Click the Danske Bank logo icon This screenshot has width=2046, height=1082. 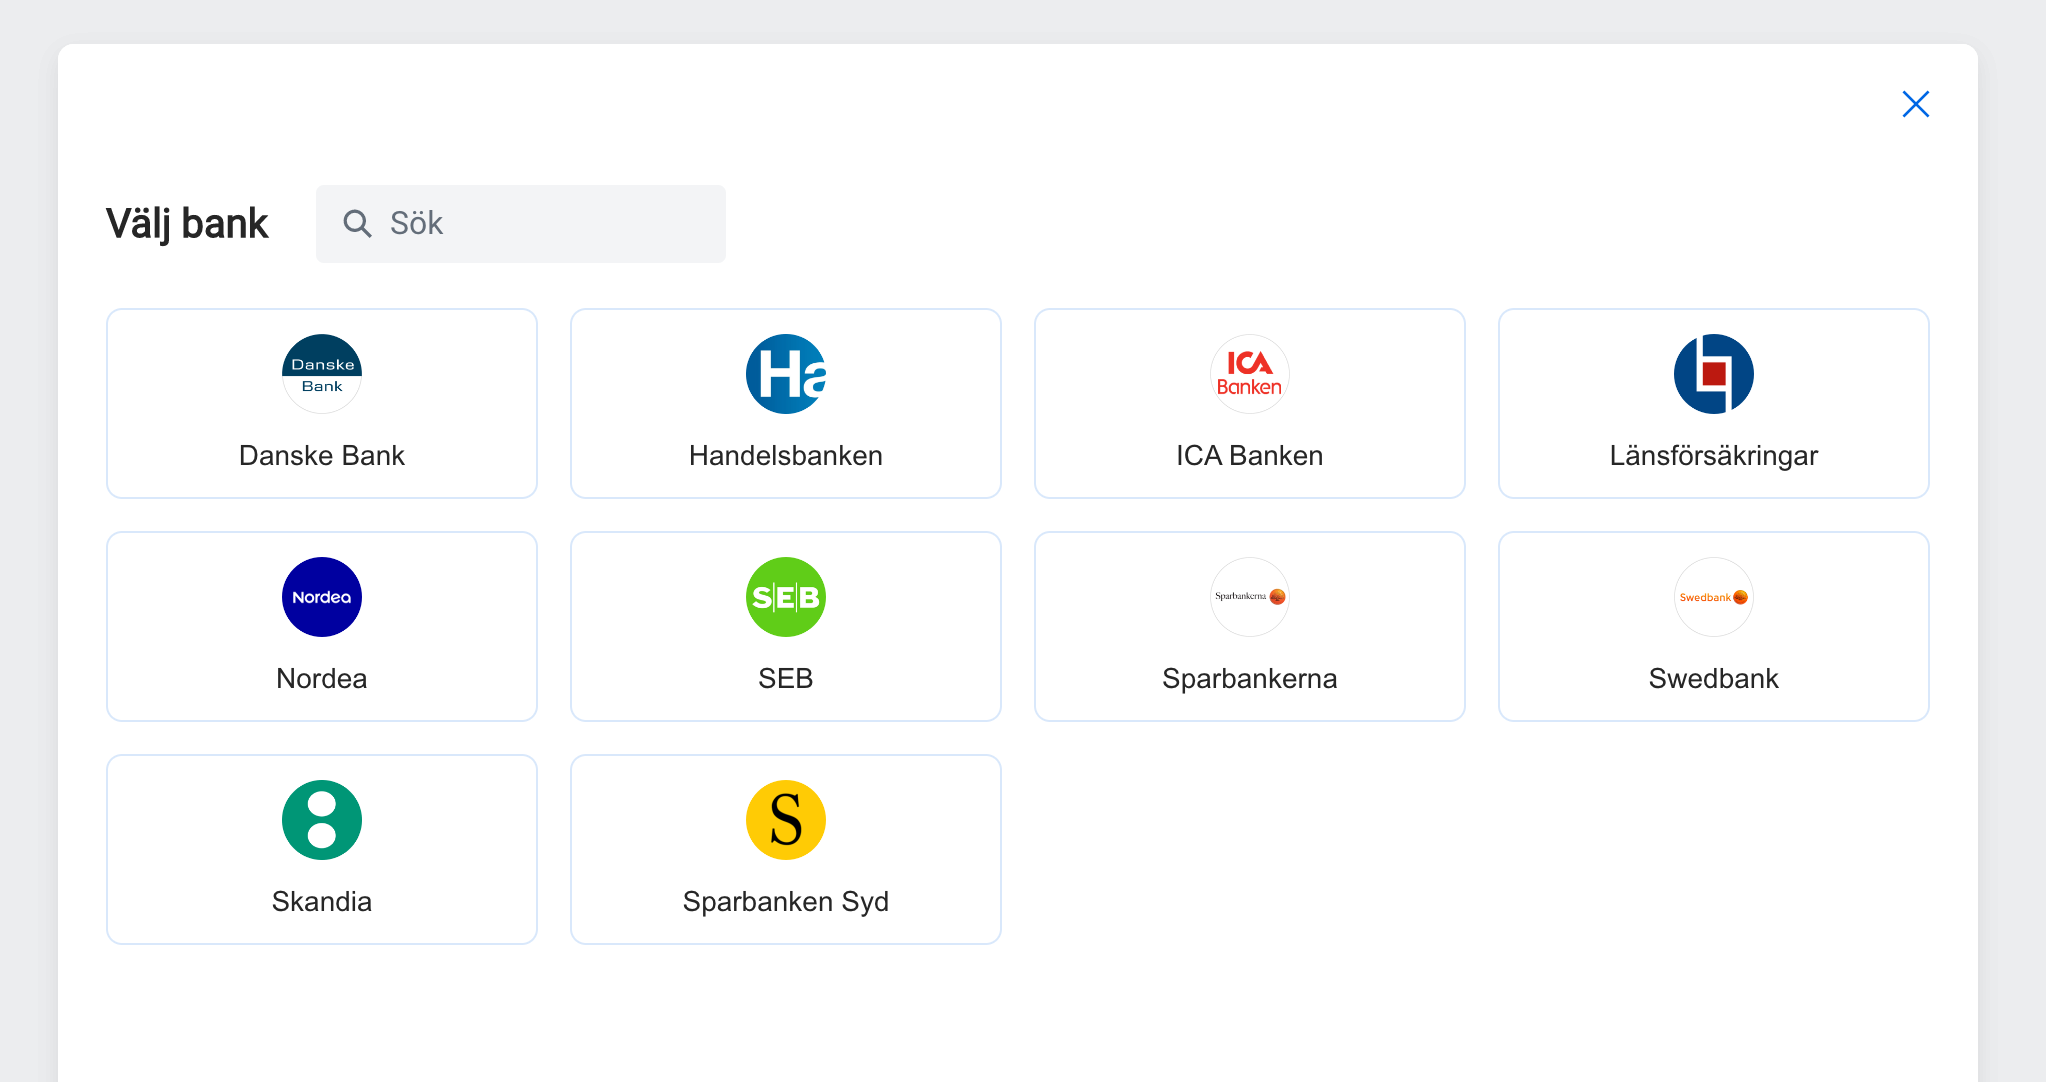322,374
